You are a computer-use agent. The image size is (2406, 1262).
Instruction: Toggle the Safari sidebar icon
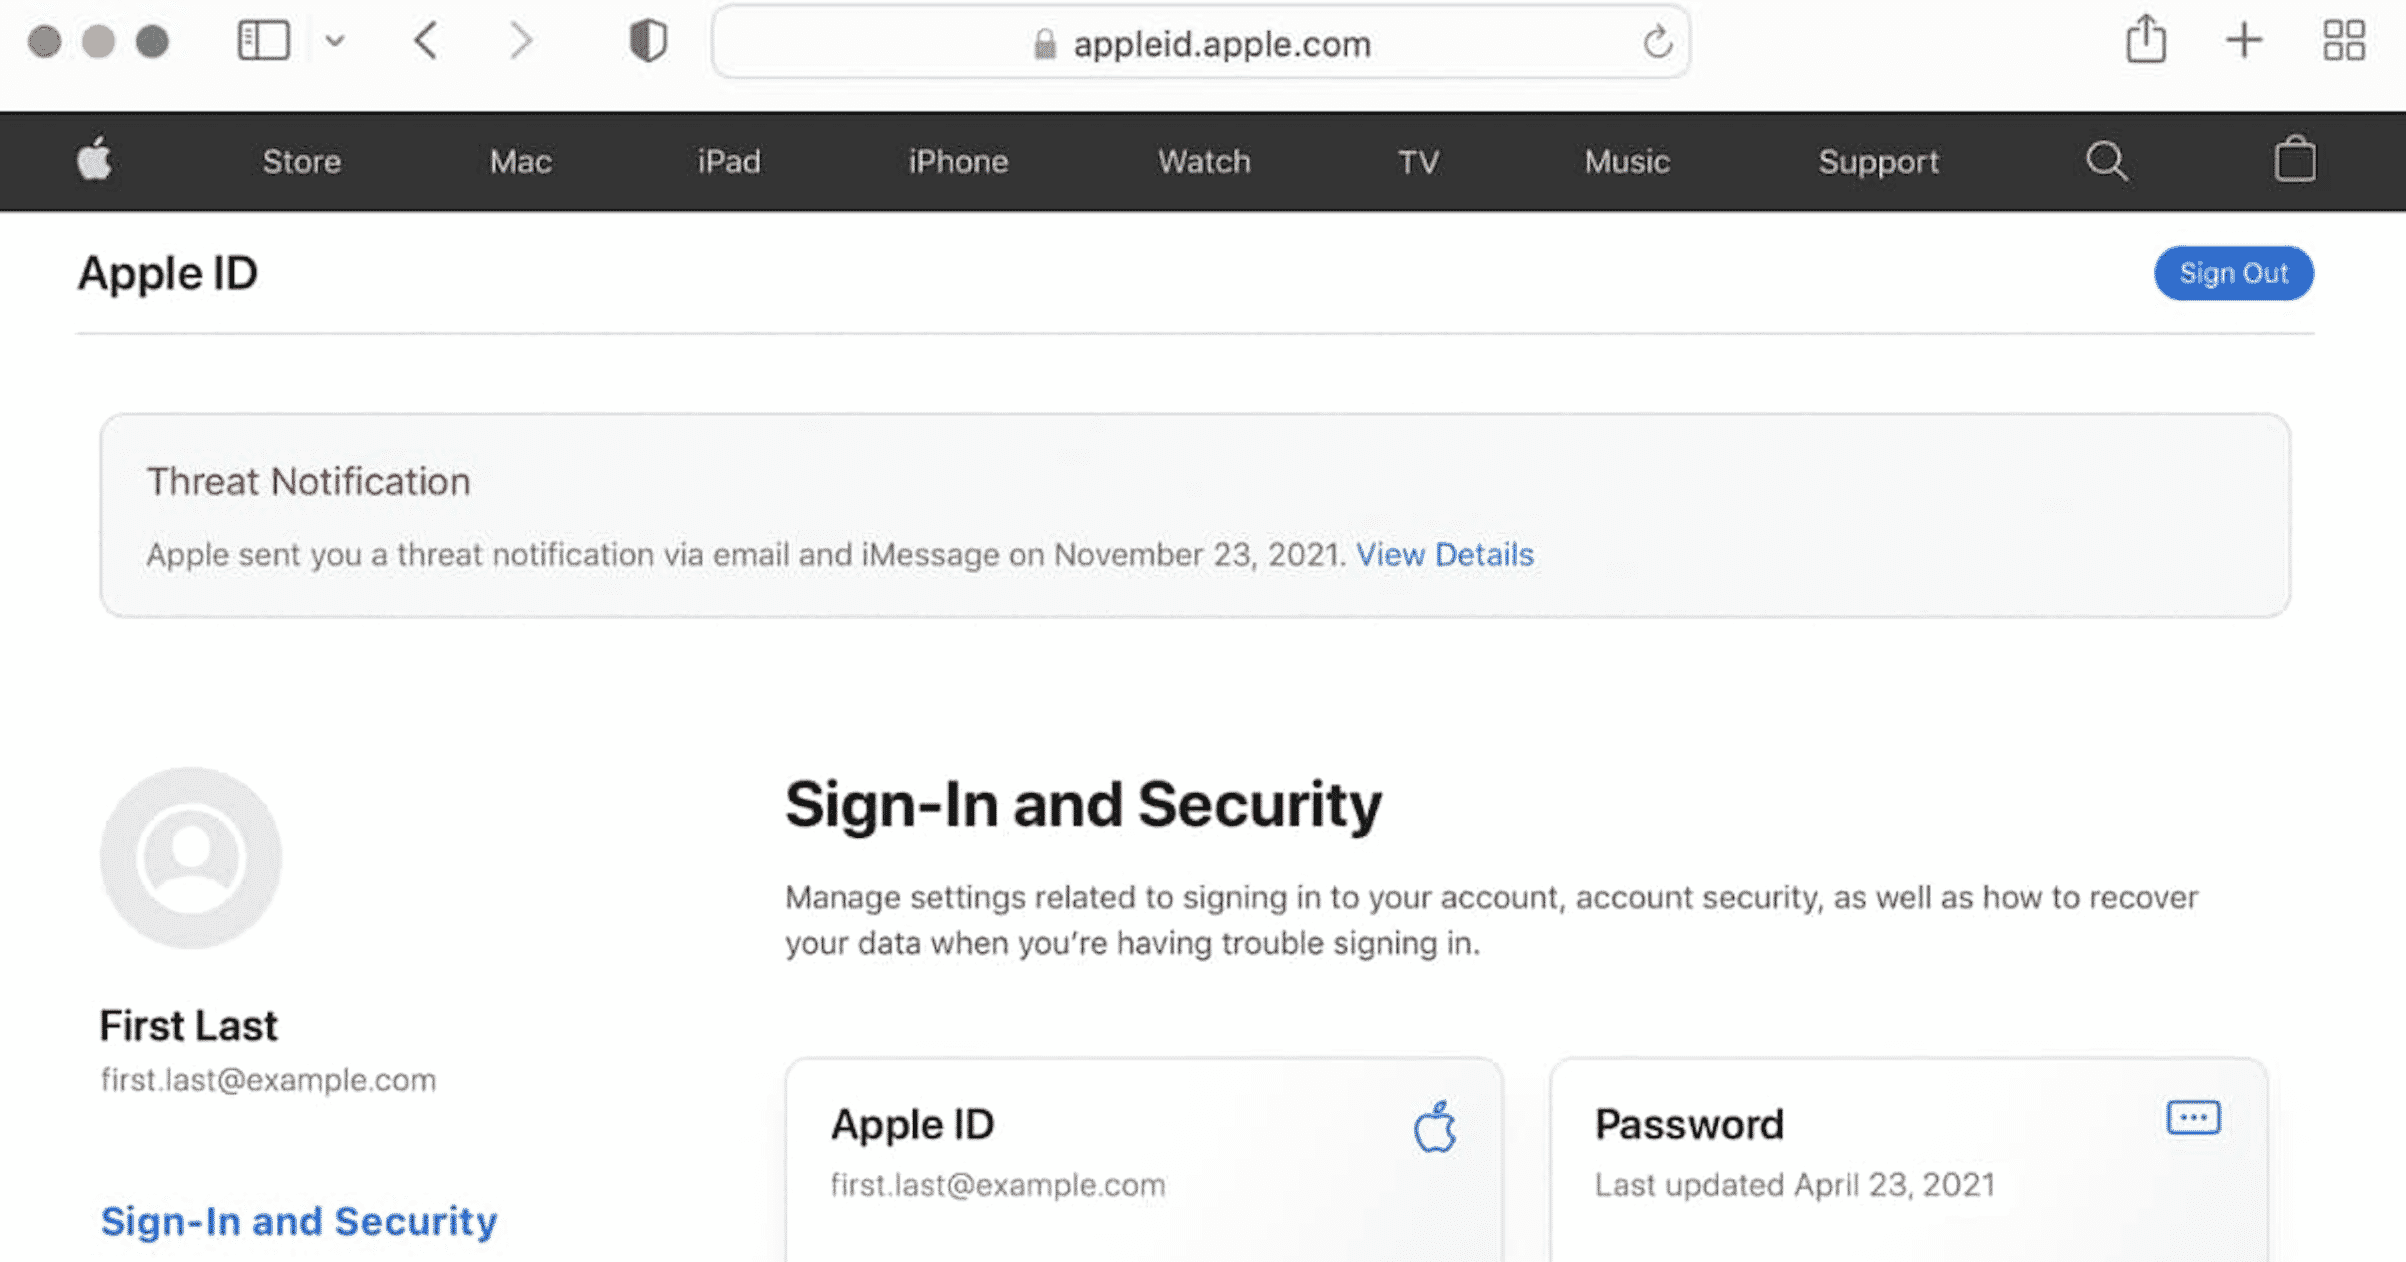point(266,41)
